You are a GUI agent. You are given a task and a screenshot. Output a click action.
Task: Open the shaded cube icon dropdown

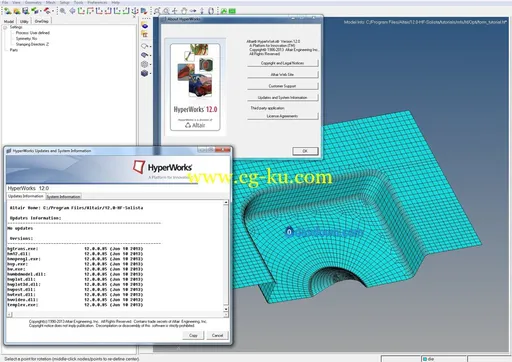150,73
